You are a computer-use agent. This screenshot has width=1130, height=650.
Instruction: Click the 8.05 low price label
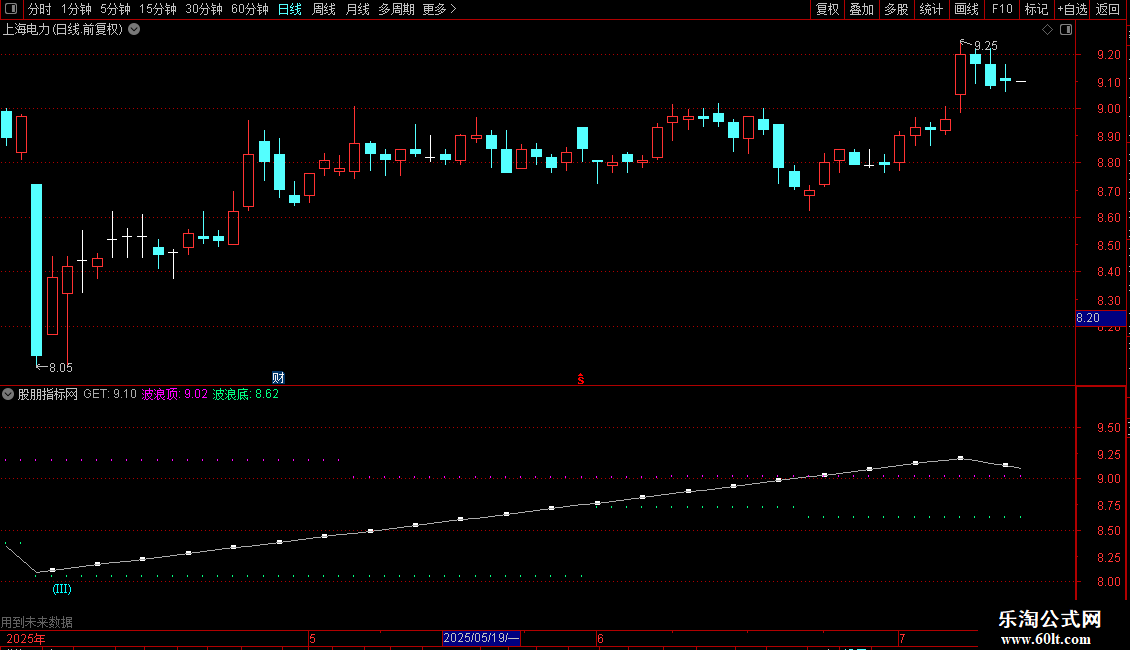(x=61, y=368)
